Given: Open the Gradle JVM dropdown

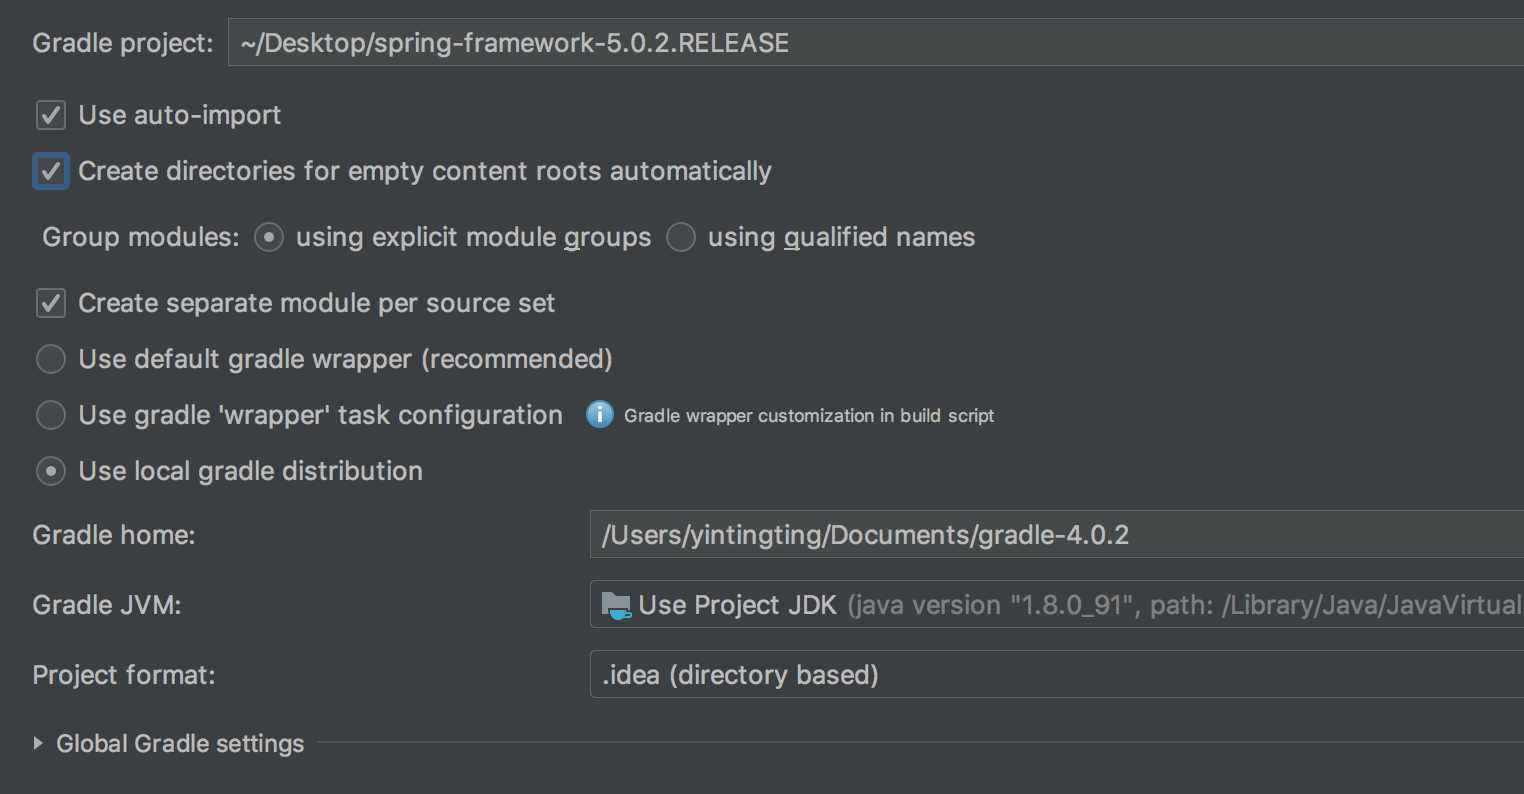Looking at the screenshot, I should click(1057, 604).
